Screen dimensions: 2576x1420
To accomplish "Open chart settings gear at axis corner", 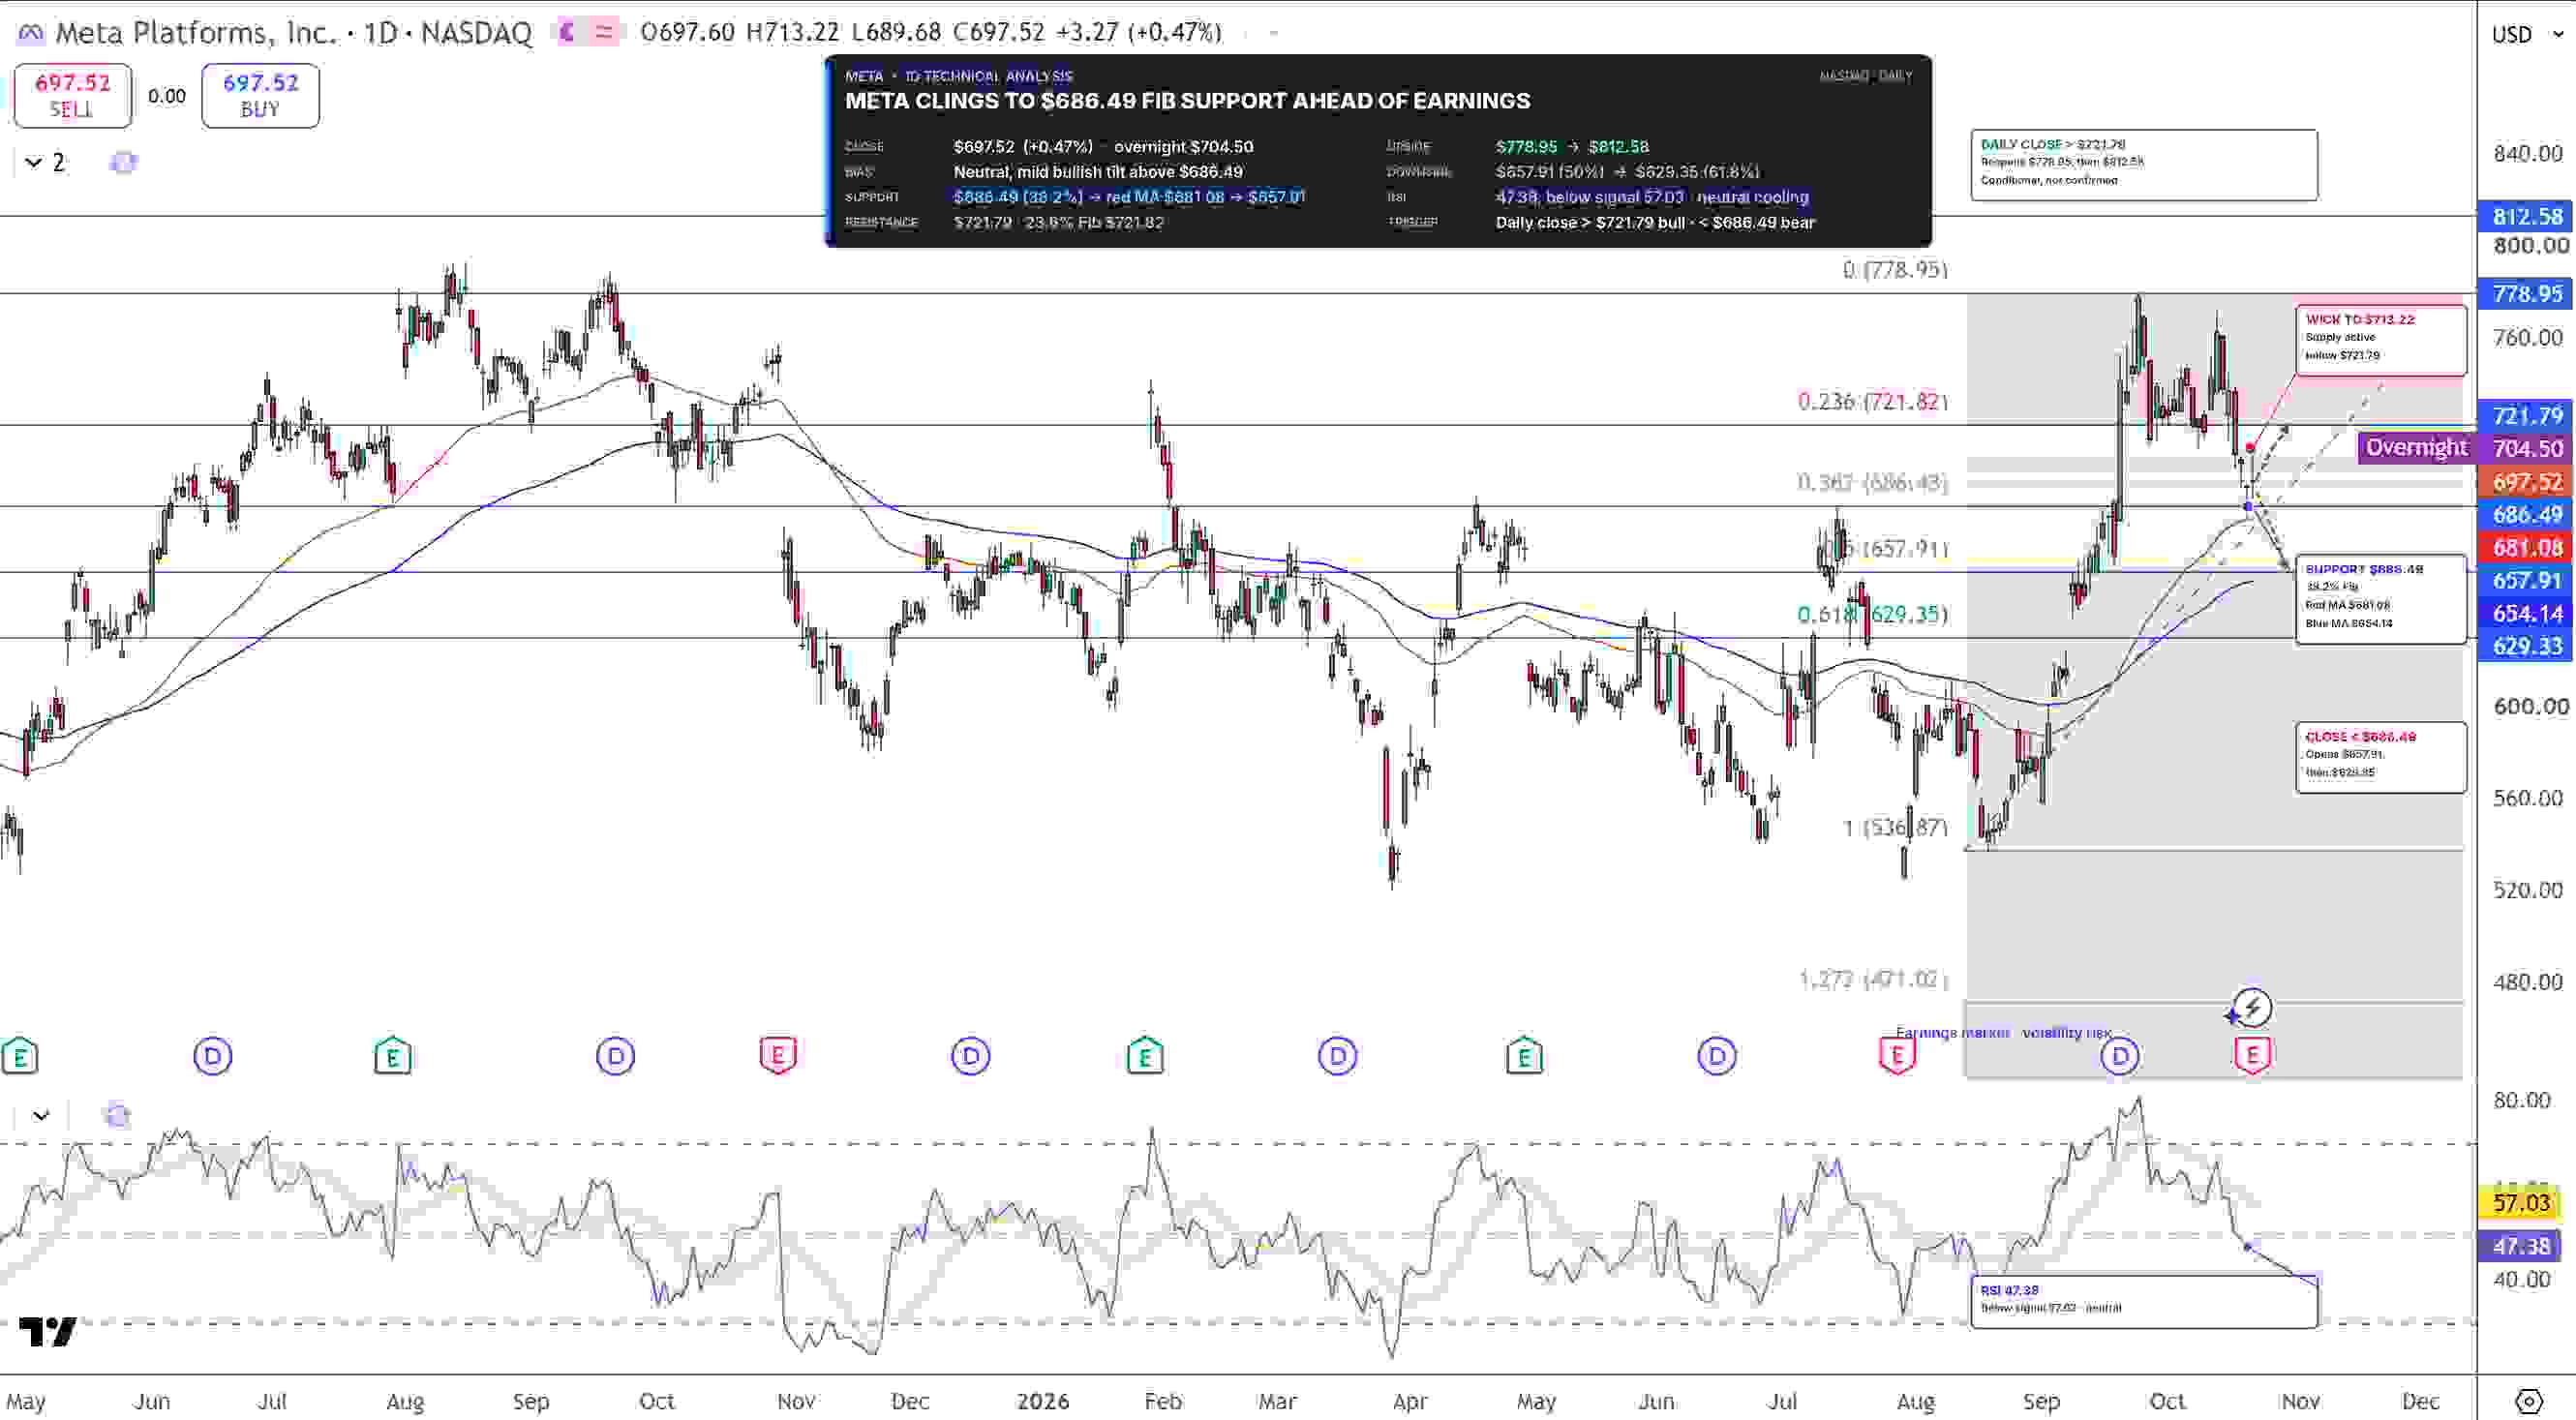I will coord(2528,1401).
